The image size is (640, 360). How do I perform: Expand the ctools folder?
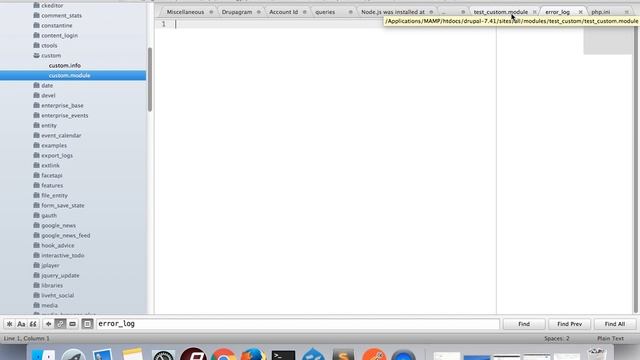point(36,45)
